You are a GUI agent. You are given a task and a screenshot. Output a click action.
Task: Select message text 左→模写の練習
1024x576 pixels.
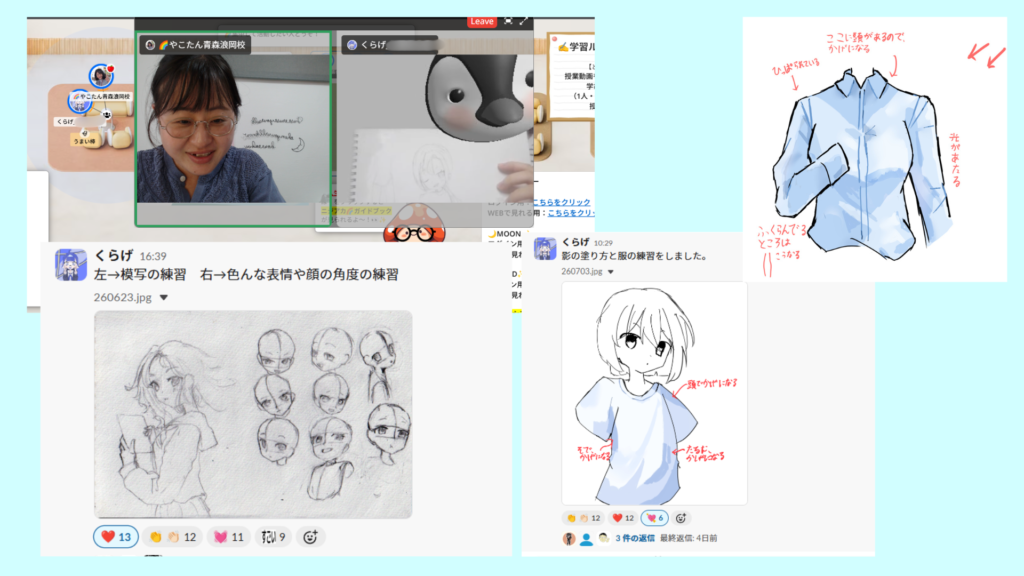(x=140, y=274)
